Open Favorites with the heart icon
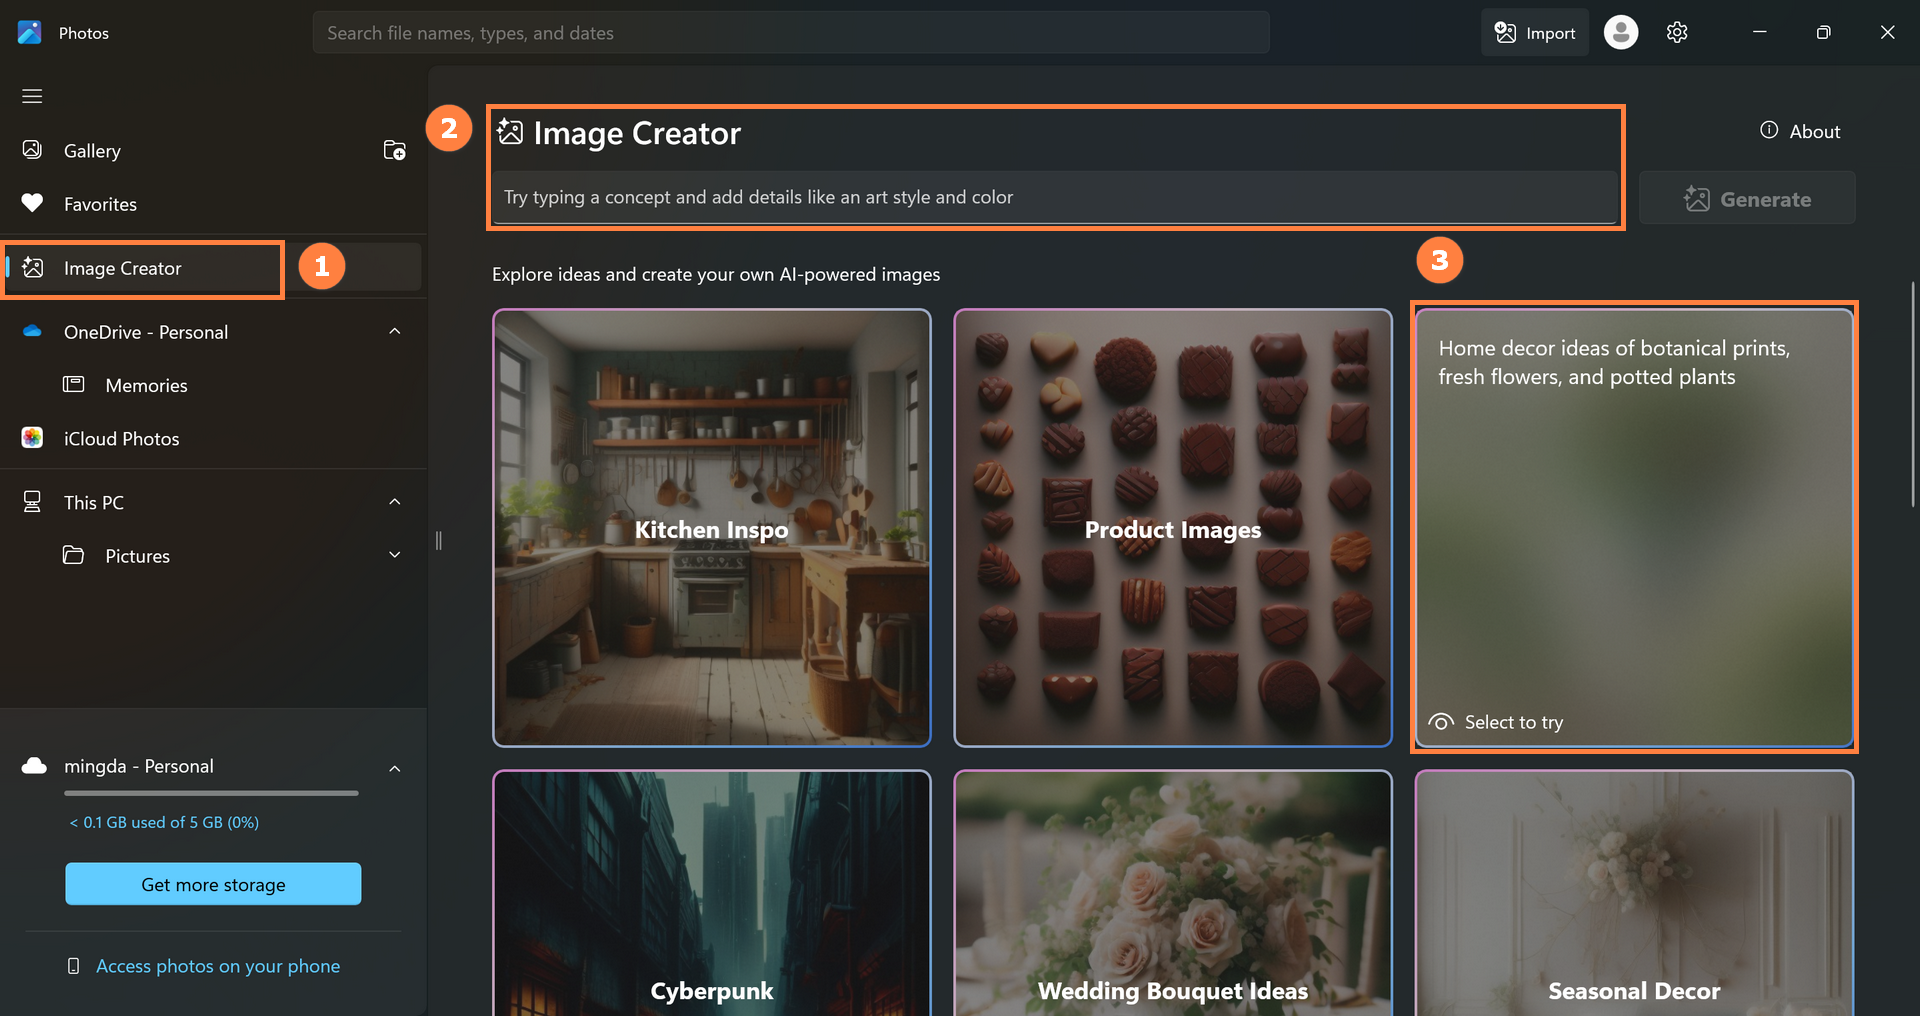1920x1016 pixels. [x=32, y=204]
